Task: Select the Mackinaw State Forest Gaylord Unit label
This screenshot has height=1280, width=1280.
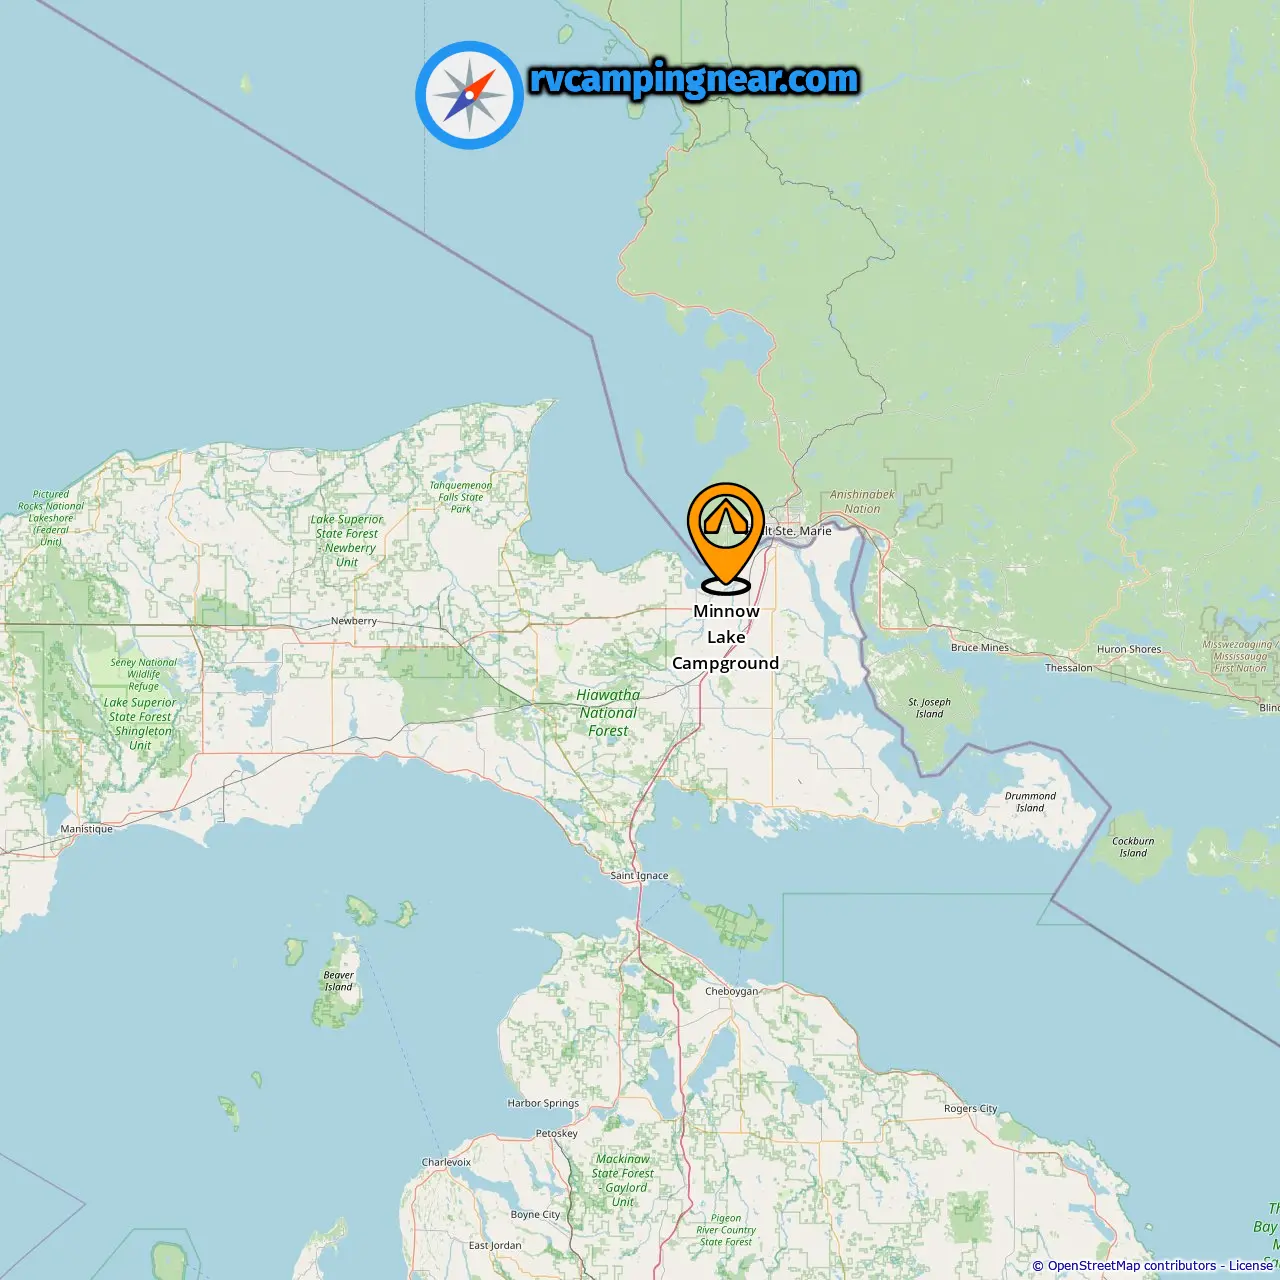Action: pyautogui.click(x=623, y=1180)
